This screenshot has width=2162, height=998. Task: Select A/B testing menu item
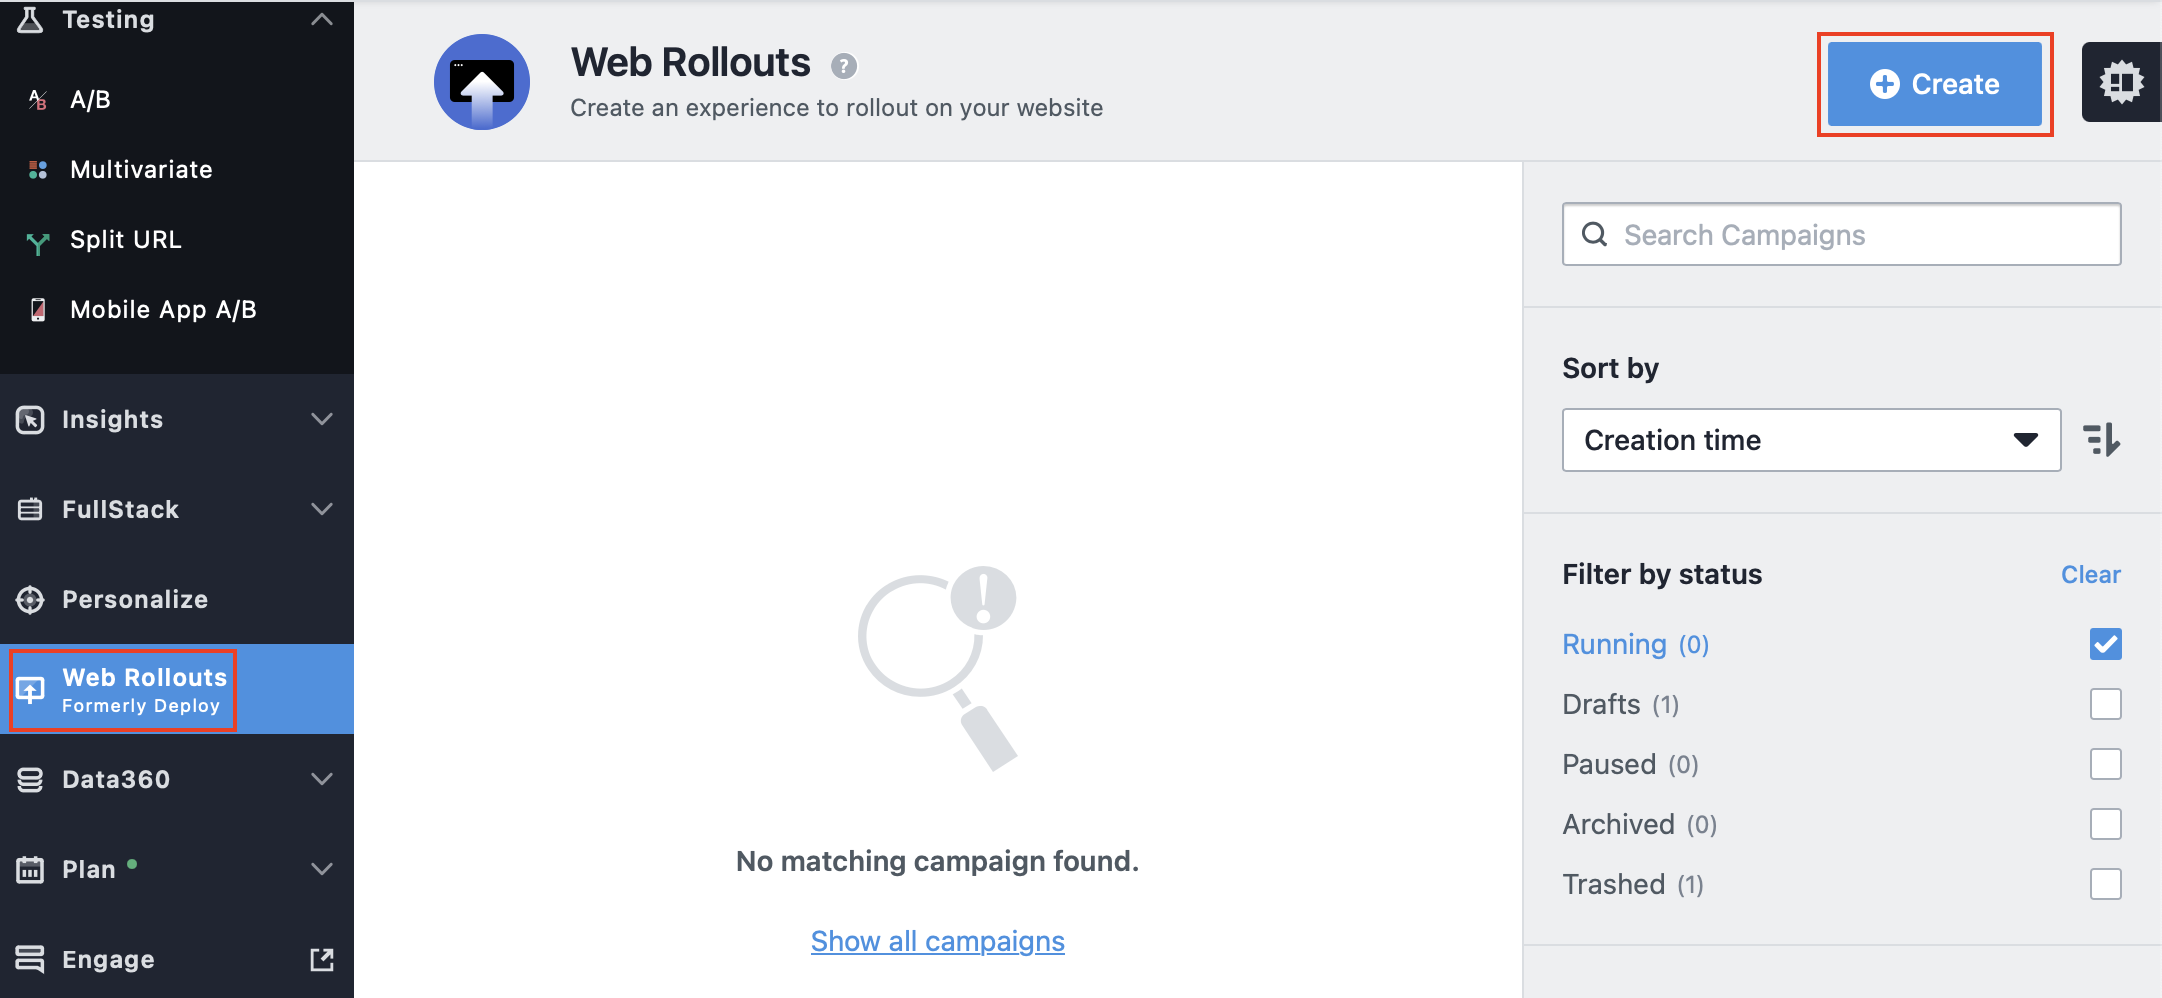pyautogui.click(x=90, y=100)
